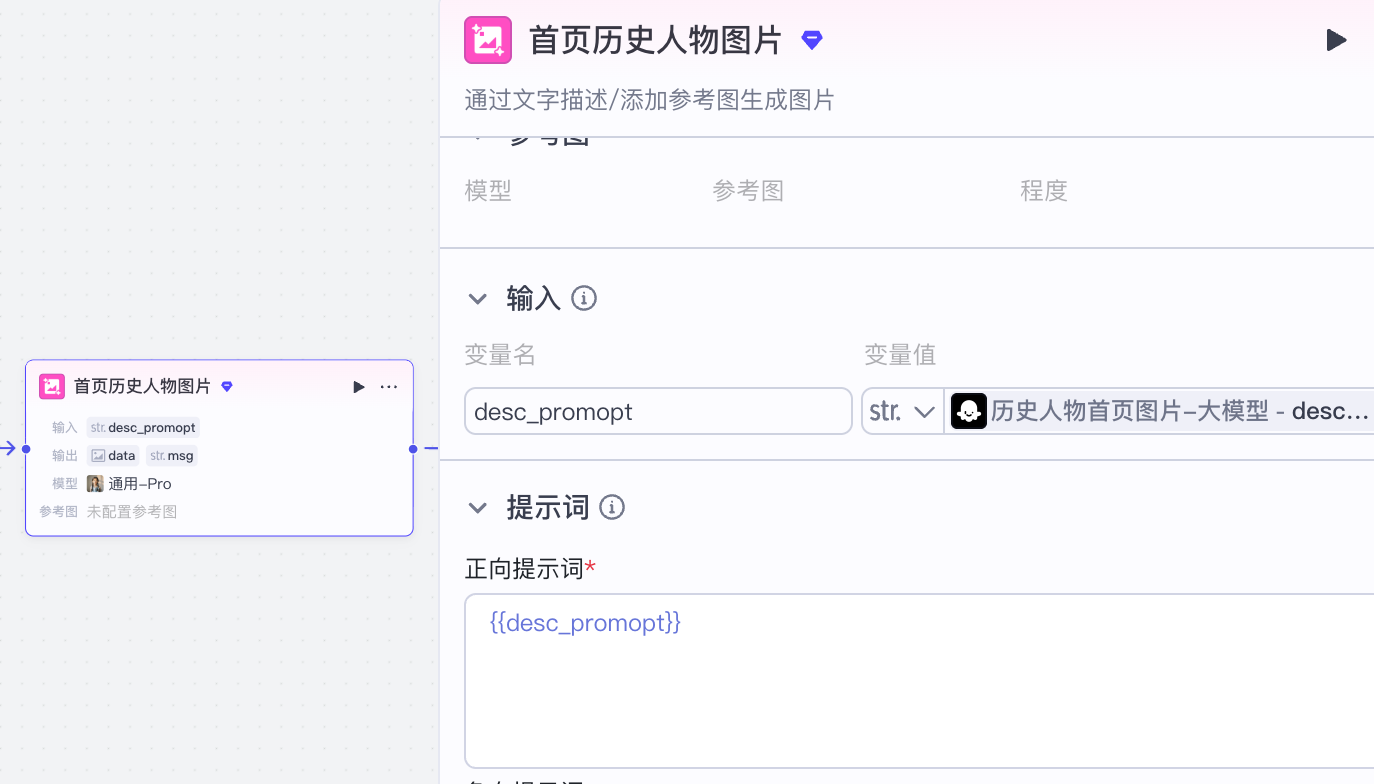The image size is (1374, 784).
Task: Click the small pink image icon on node card
Action: (x=52, y=387)
